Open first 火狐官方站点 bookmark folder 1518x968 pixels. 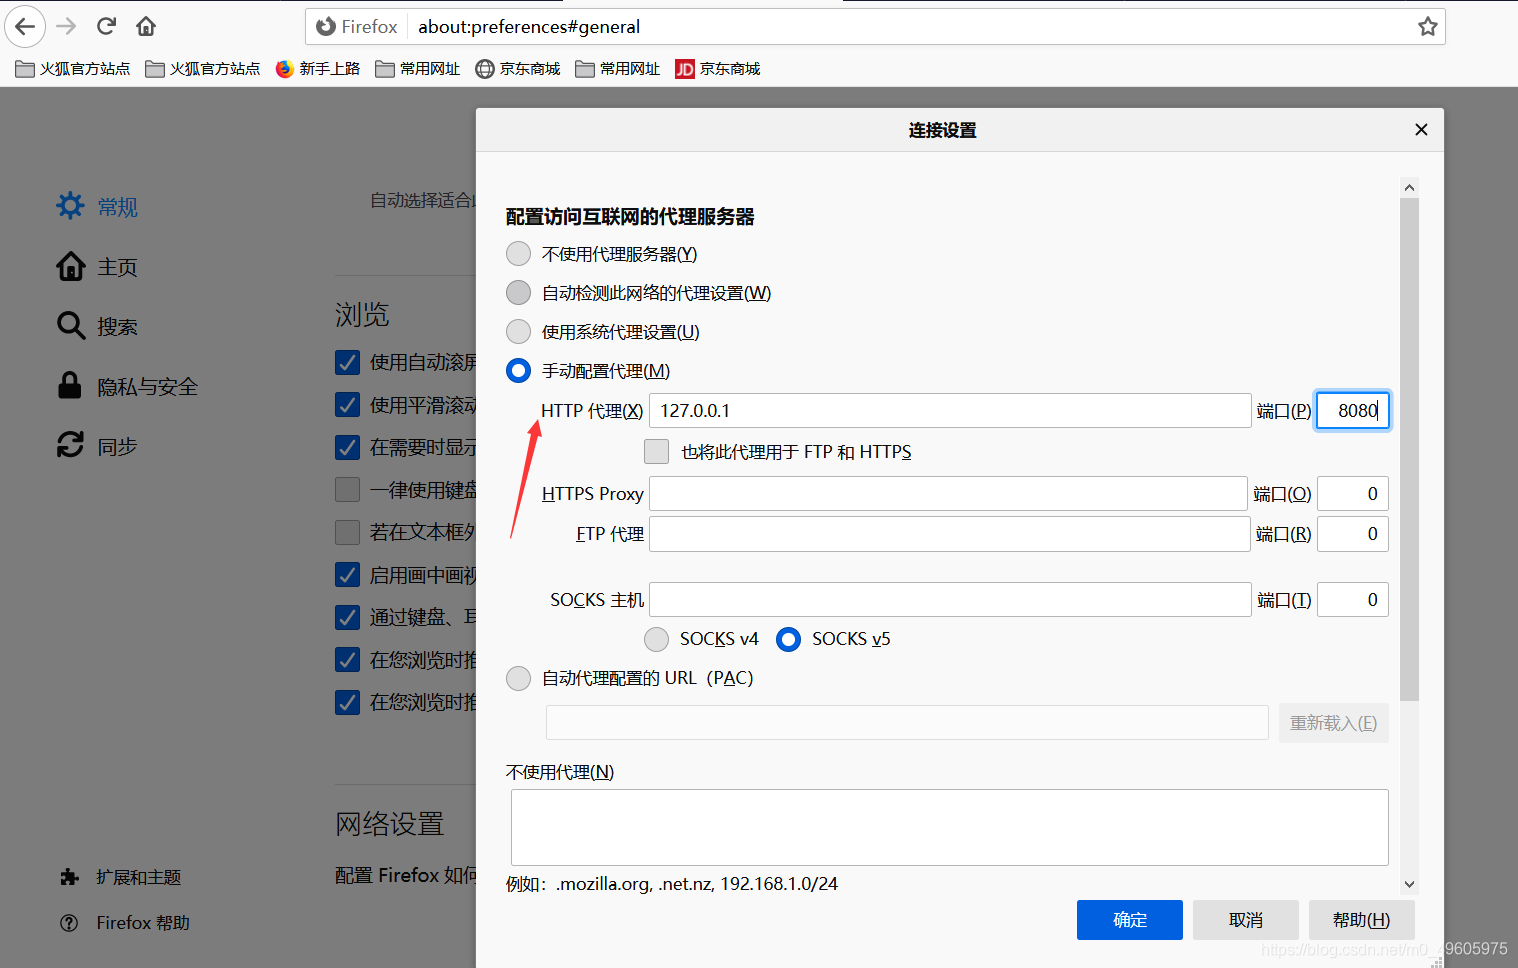point(73,69)
